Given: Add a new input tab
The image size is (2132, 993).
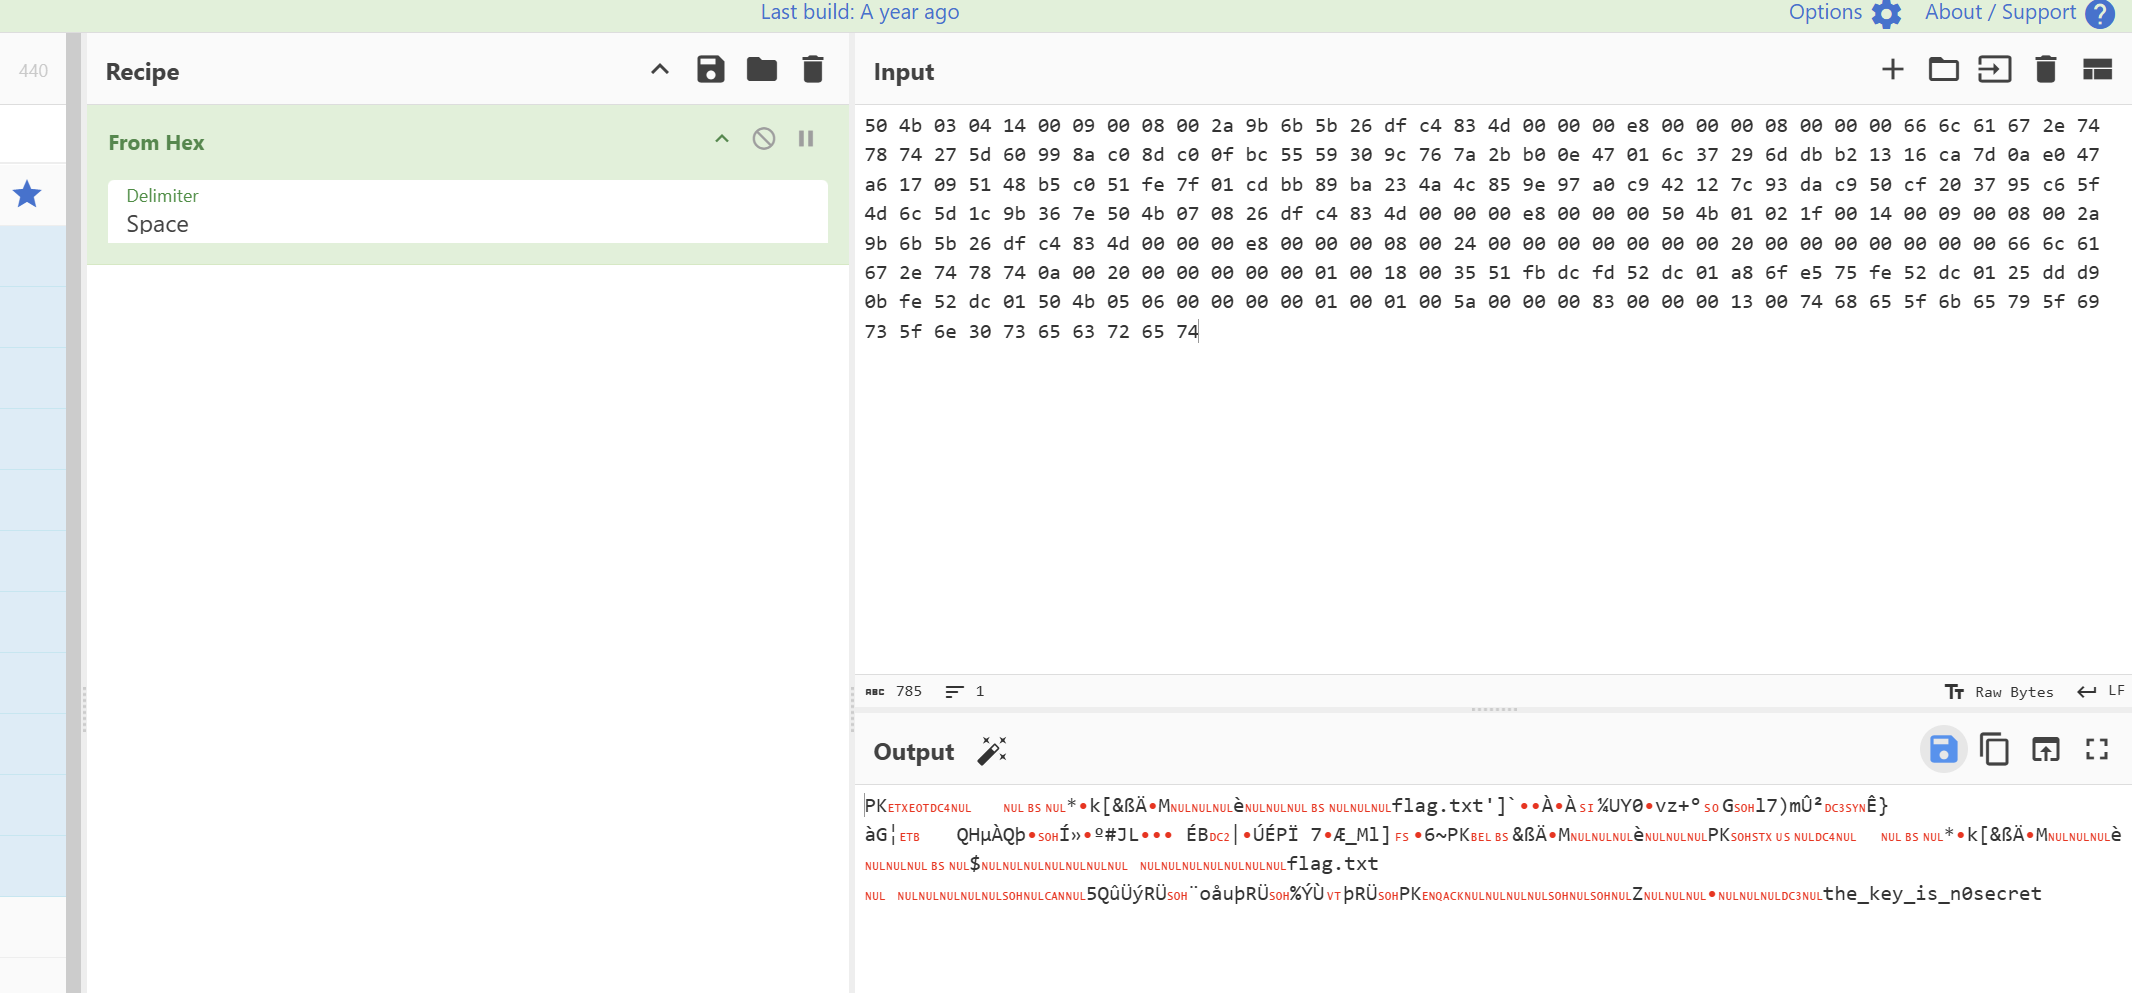Looking at the screenshot, I should click(1892, 70).
